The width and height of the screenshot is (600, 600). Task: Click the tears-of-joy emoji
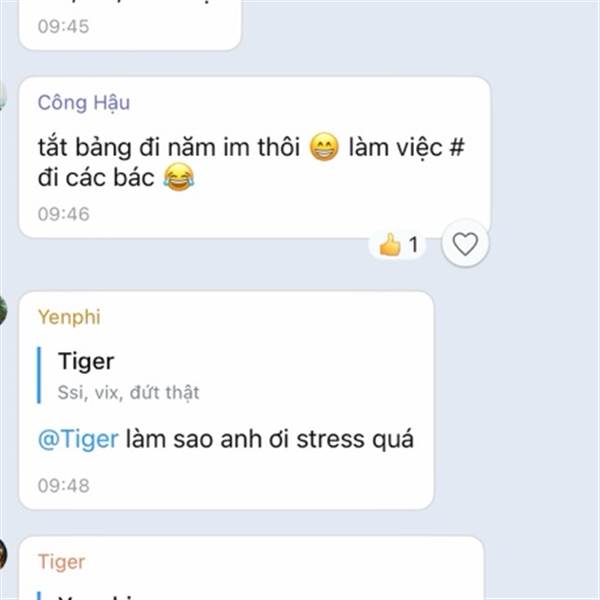click(179, 177)
